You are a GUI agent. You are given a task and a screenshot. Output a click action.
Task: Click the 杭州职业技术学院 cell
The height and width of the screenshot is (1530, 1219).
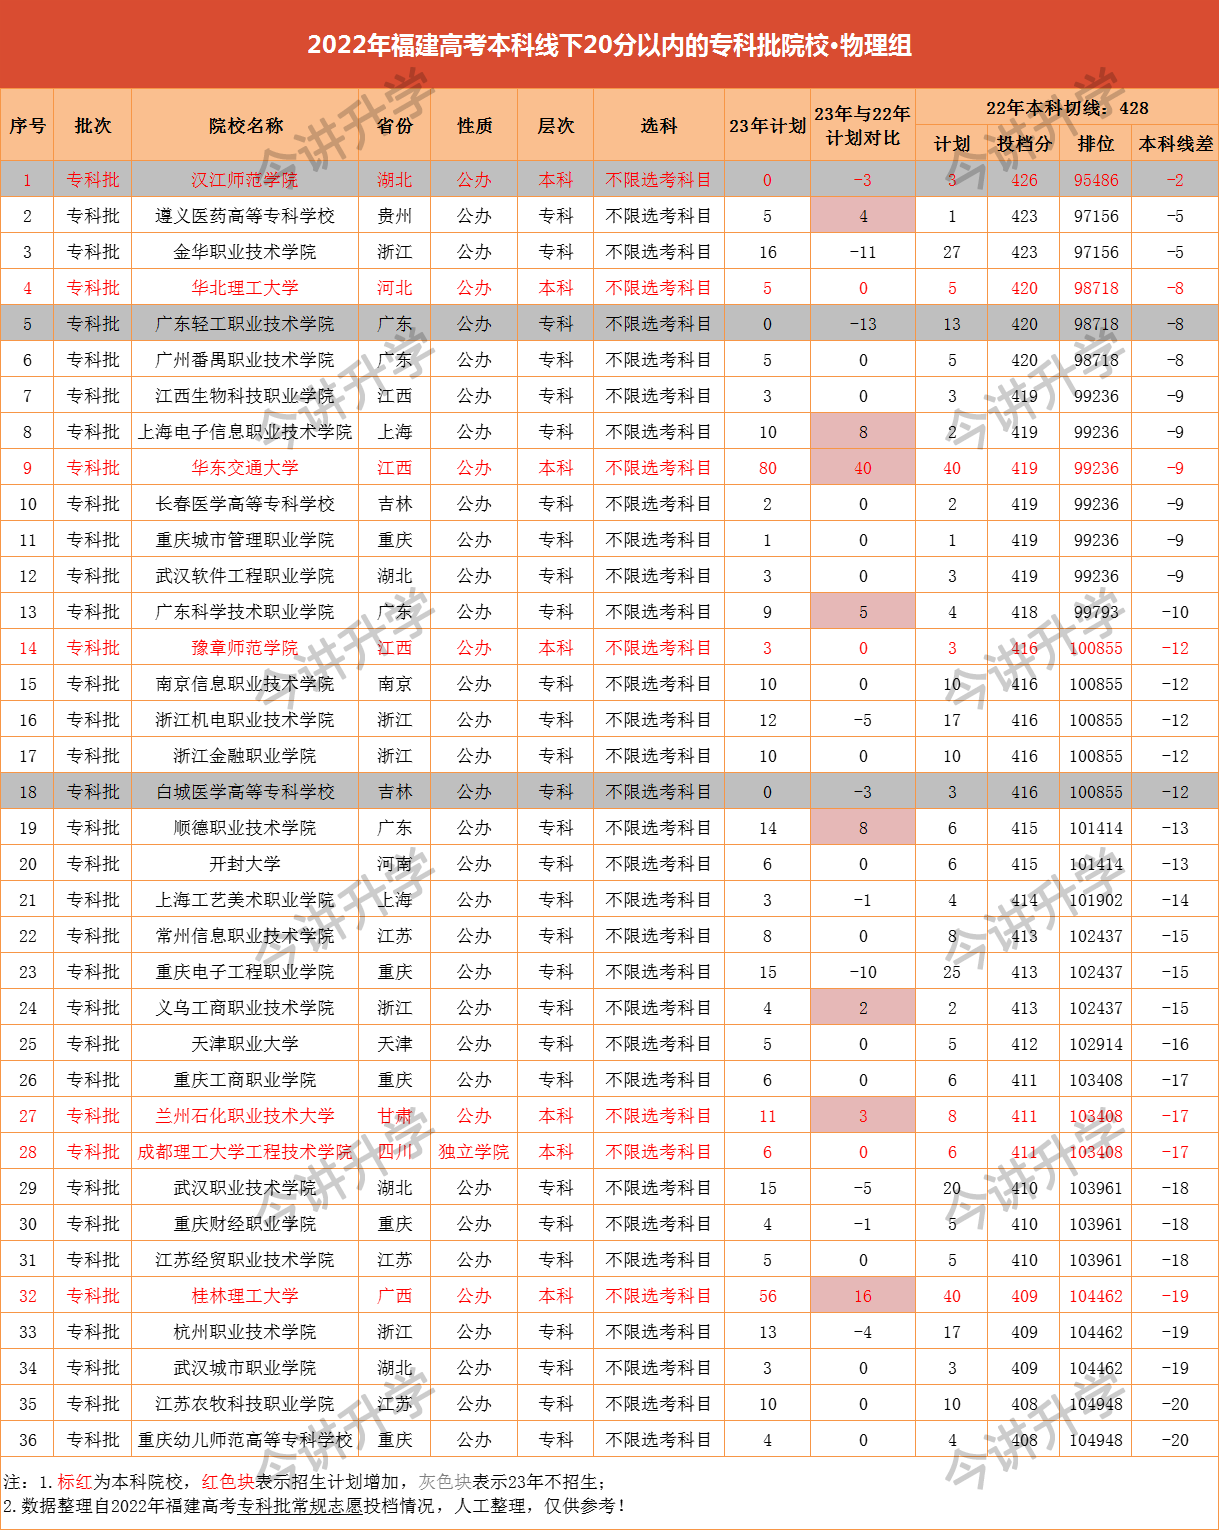245,1332
